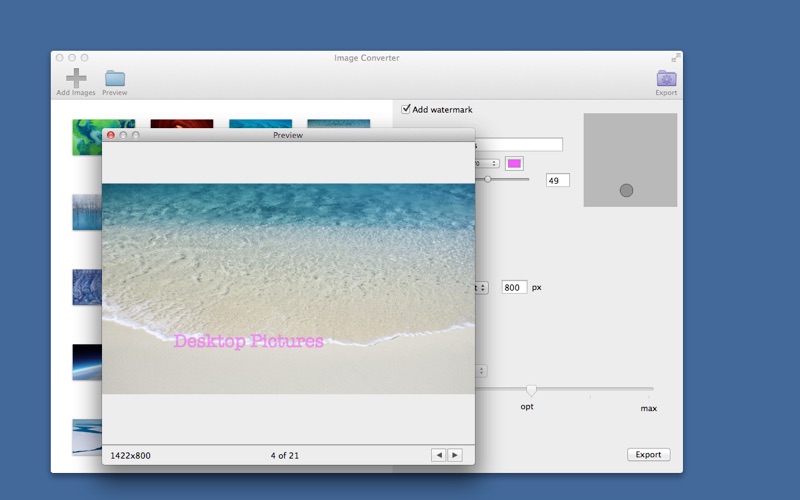Click the watermark text input field
This screenshot has height=500, width=800.
click(519, 144)
